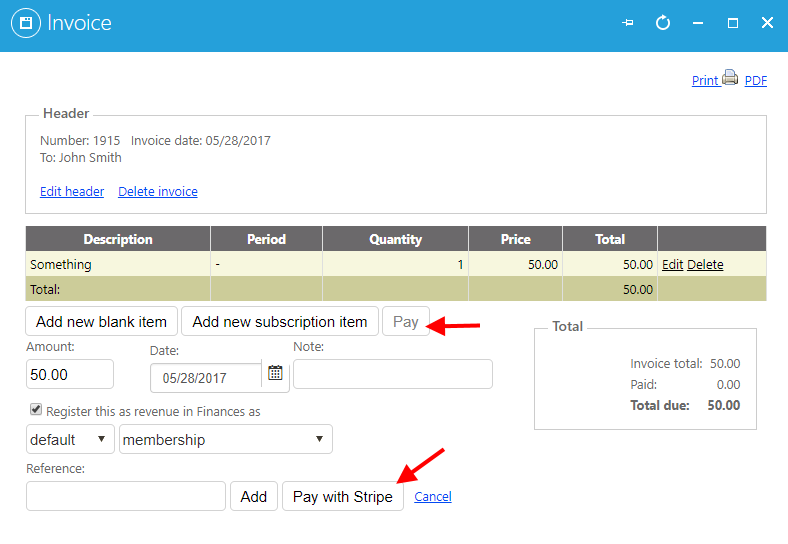
Task: Click 'Invoice total:' label
Action: 666,364
